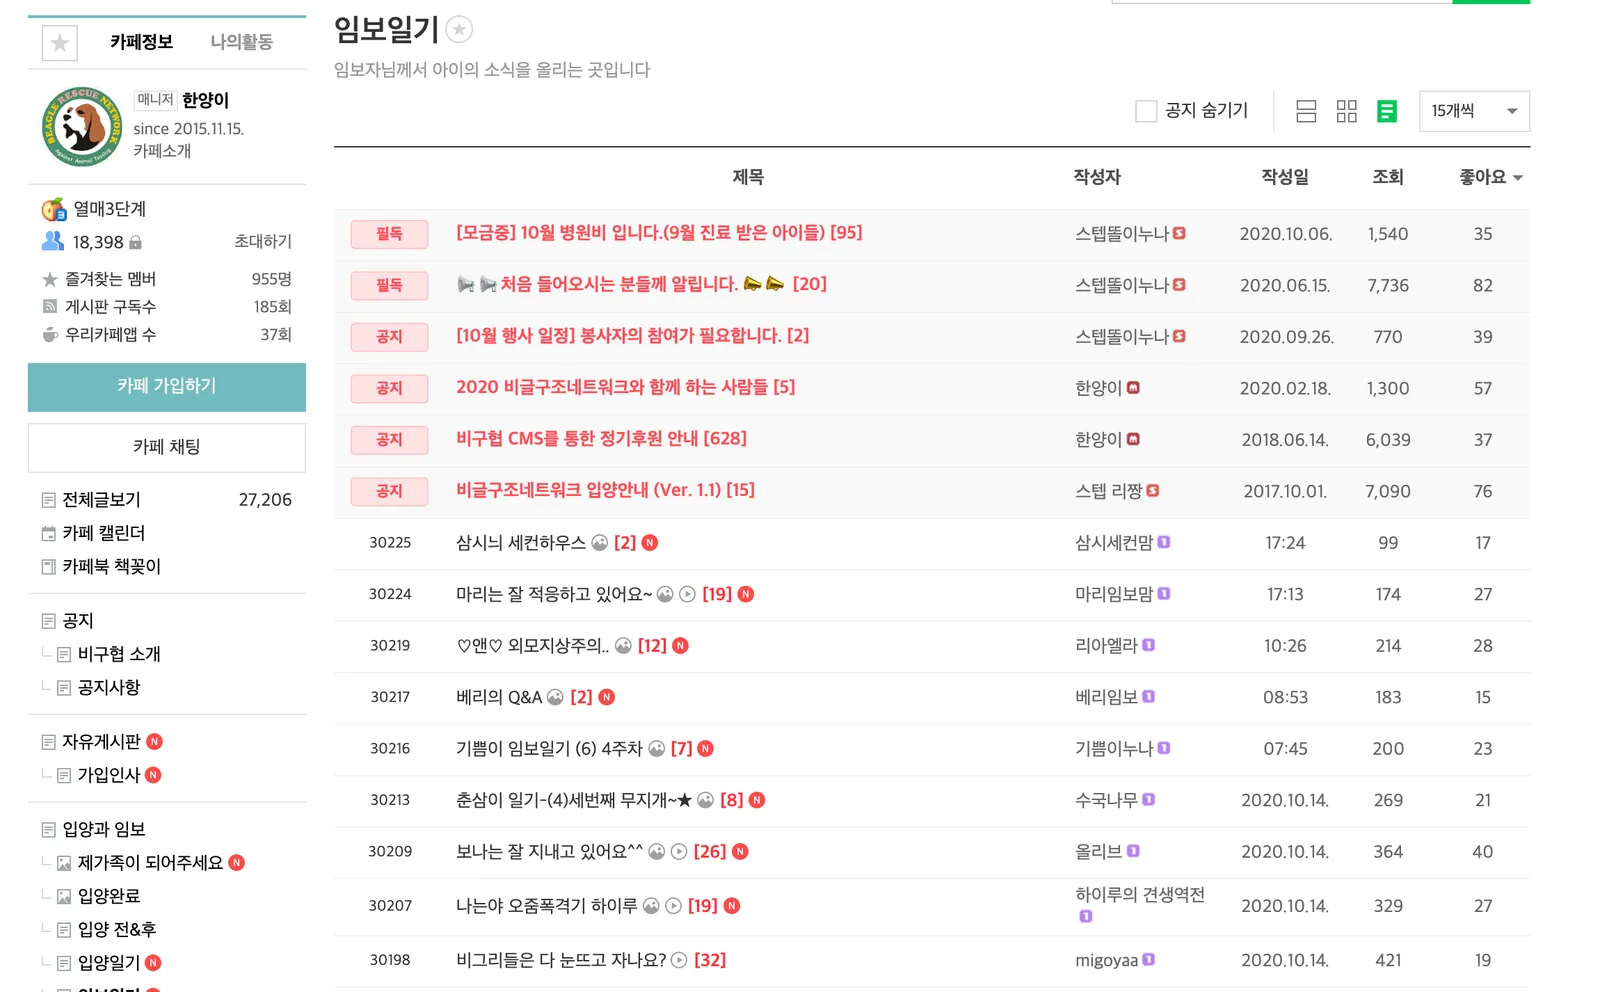Click the members icon beside 18,398
The width and height of the screenshot is (1600, 992).
click(53, 241)
